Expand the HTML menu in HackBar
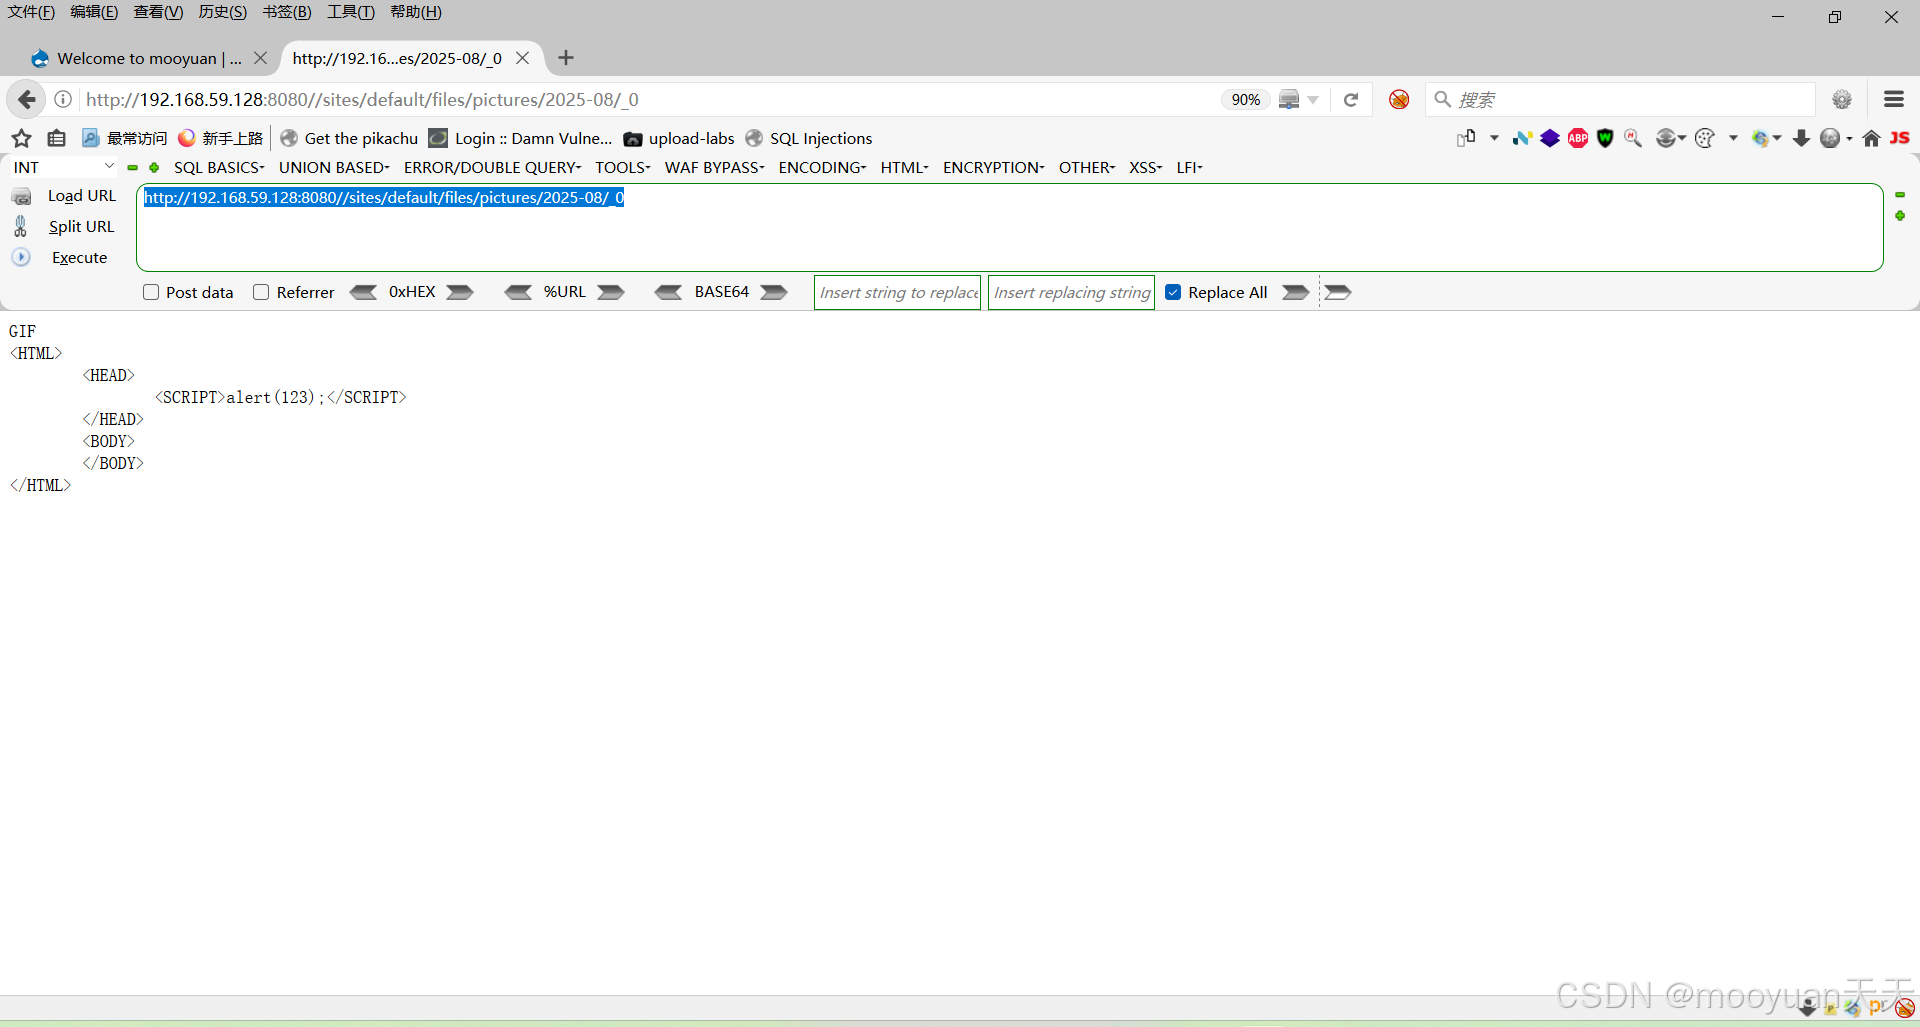Viewport: 1920px width, 1027px height. 904,167
